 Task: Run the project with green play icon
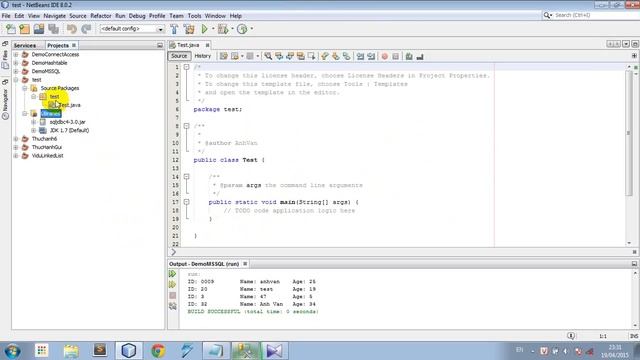pyautogui.click(x=204, y=29)
